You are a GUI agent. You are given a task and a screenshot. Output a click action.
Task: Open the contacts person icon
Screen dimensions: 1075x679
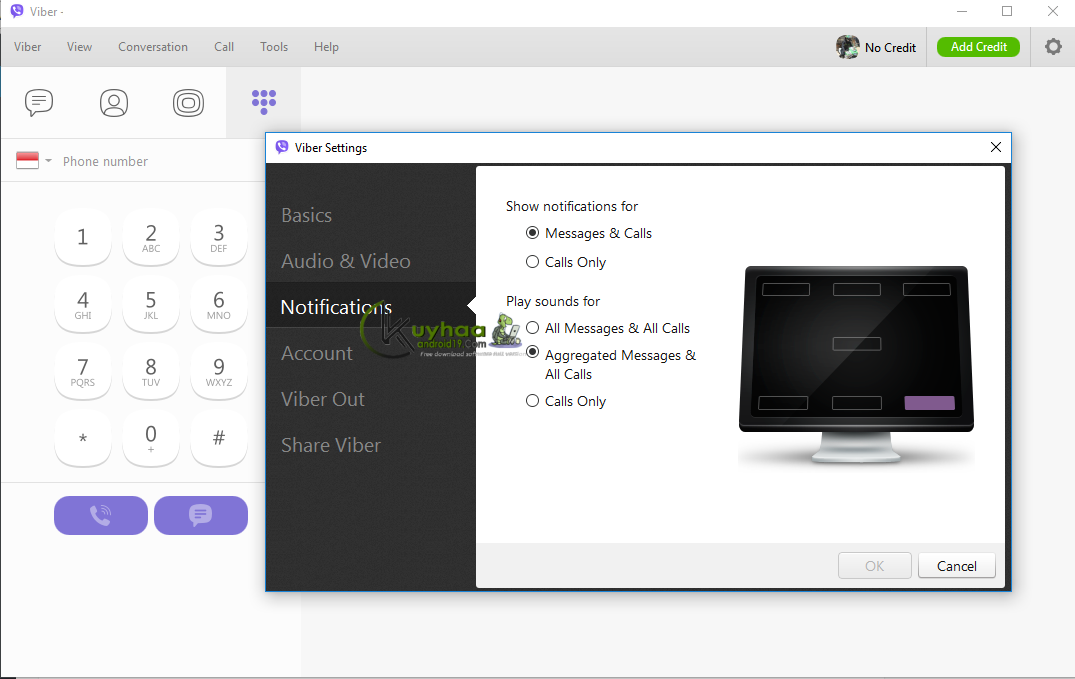[114, 103]
